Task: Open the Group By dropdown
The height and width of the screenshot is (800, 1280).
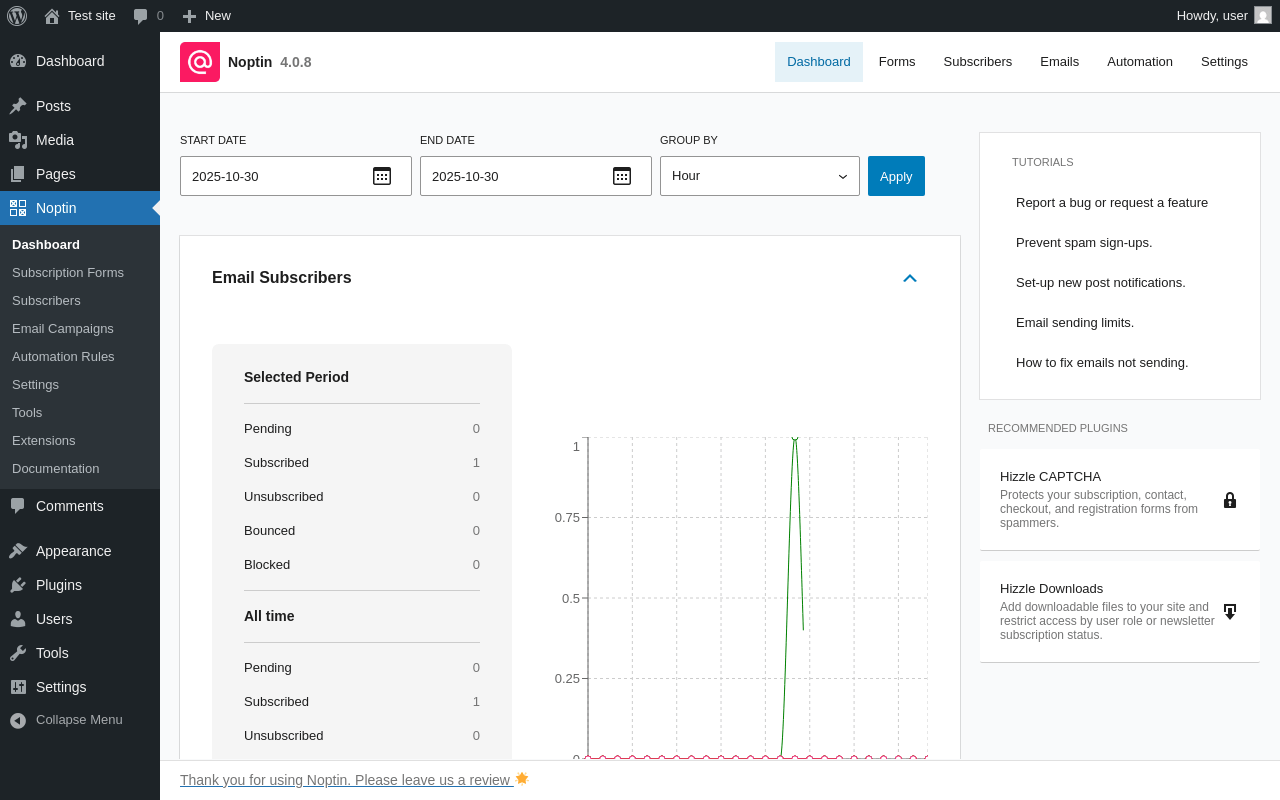Action: [x=759, y=176]
